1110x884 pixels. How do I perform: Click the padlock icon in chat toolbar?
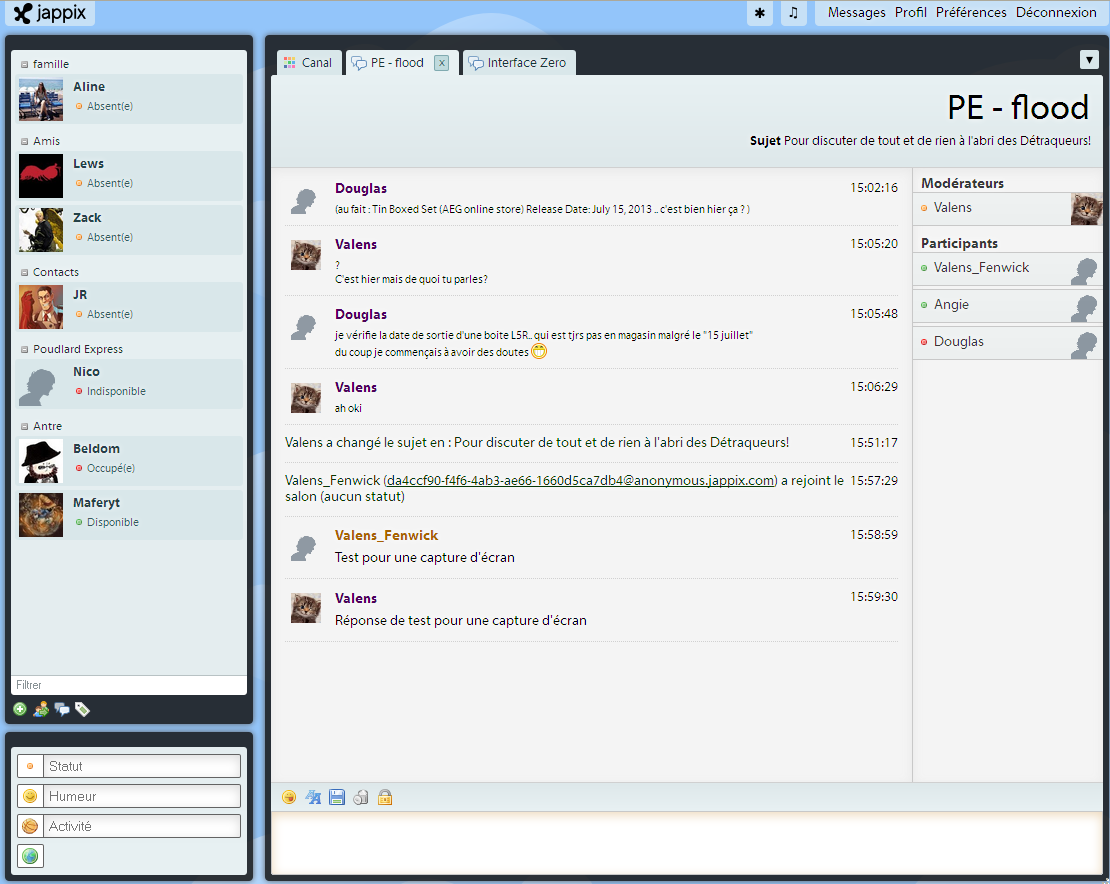tap(385, 797)
